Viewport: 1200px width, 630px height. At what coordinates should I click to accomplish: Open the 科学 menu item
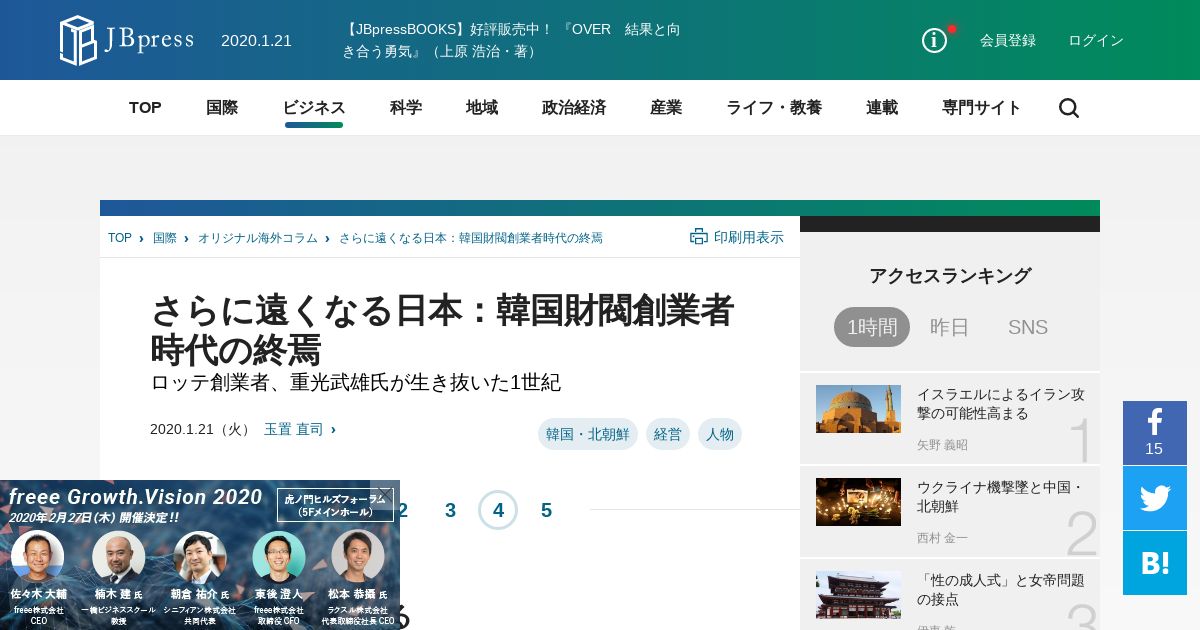tap(406, 108)
